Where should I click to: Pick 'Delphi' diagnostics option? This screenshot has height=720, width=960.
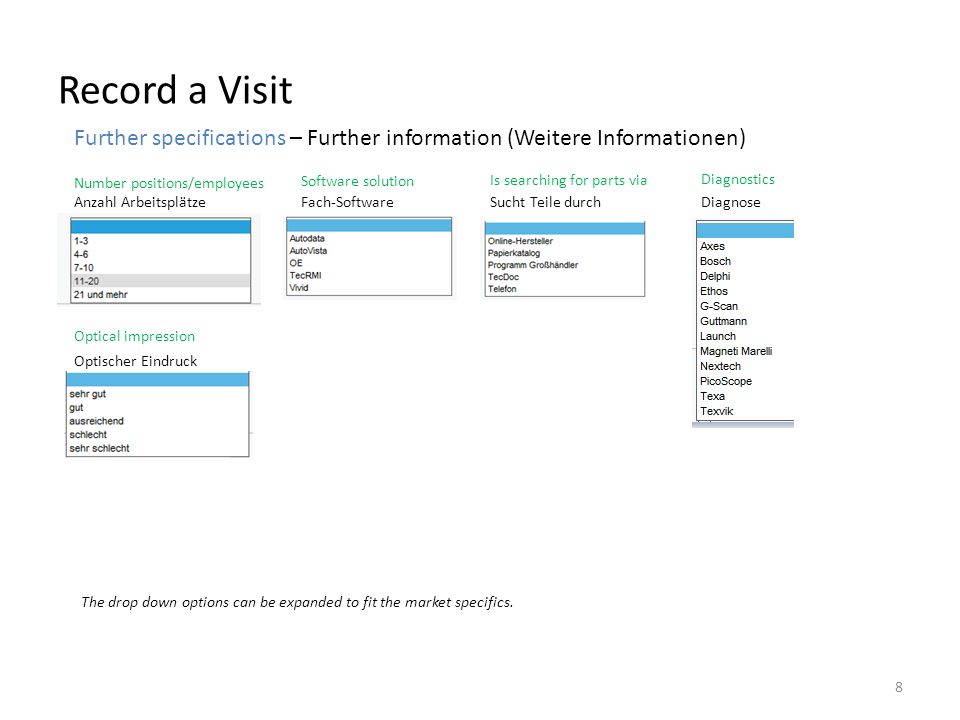746,276
